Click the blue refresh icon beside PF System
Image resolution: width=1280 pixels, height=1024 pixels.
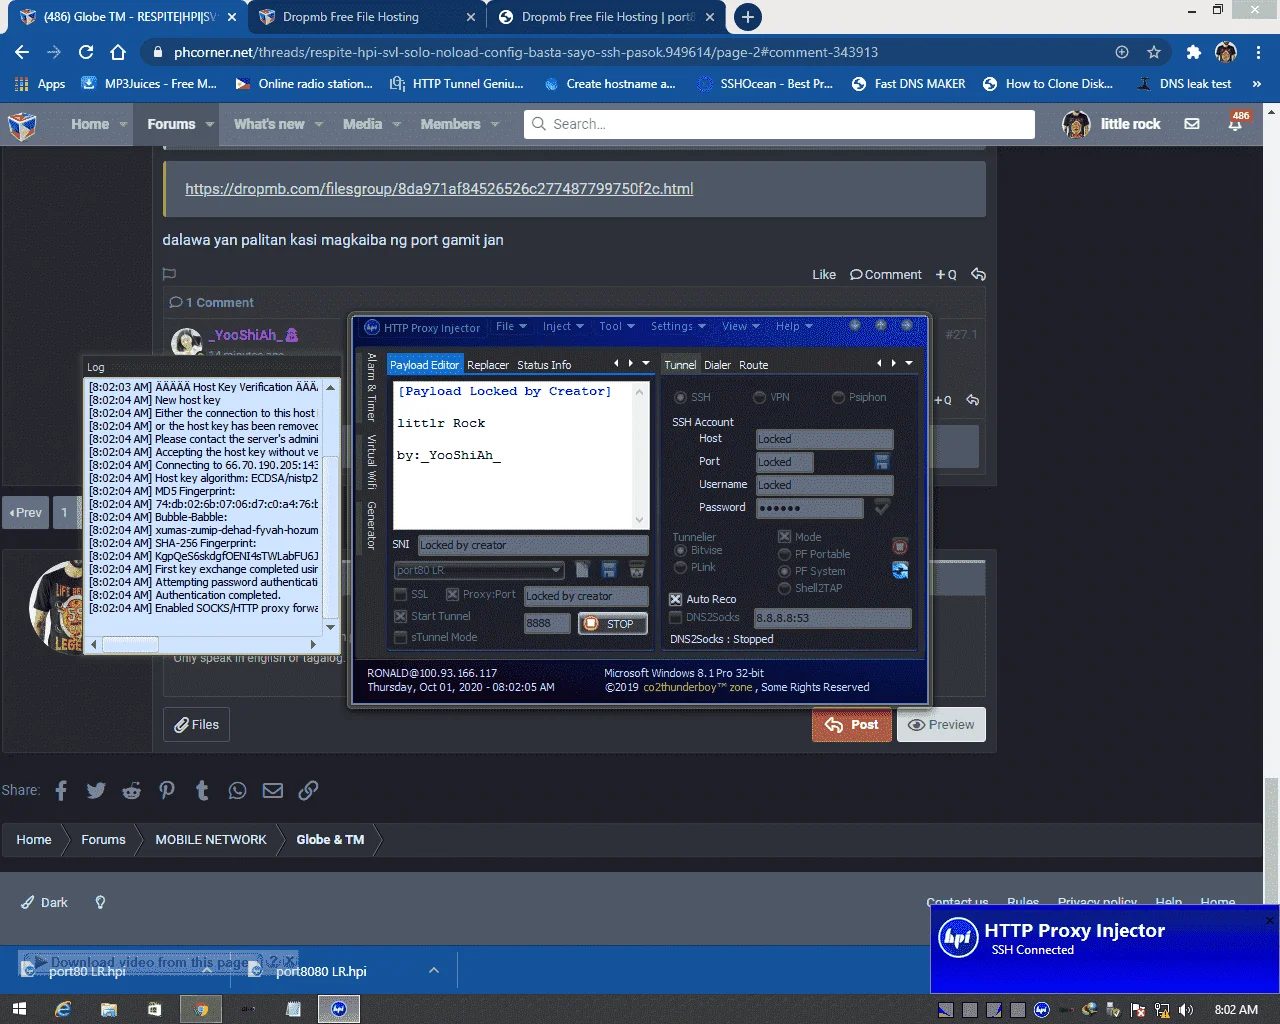[900, 570]
